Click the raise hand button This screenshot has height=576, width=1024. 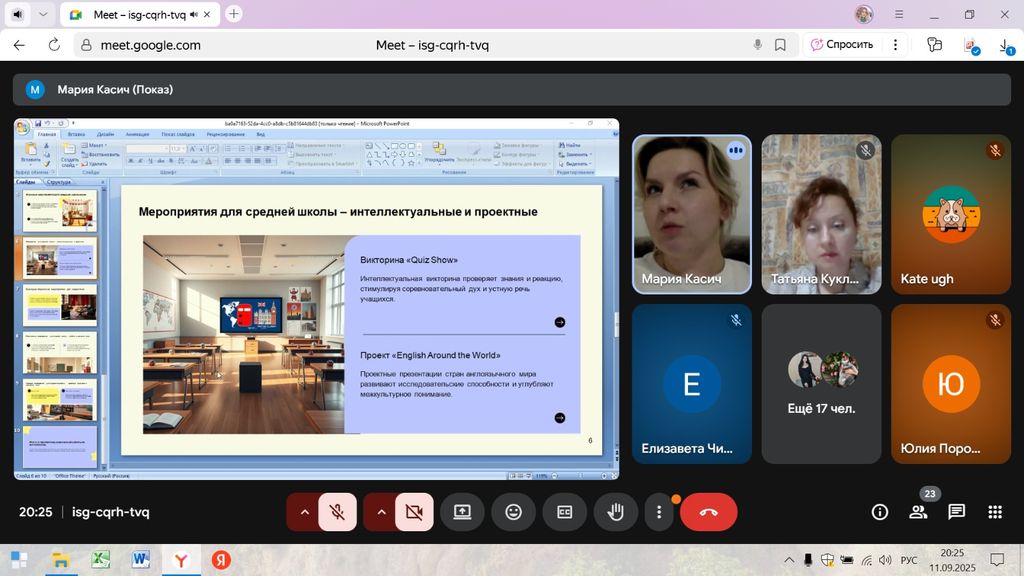(616, 512)
